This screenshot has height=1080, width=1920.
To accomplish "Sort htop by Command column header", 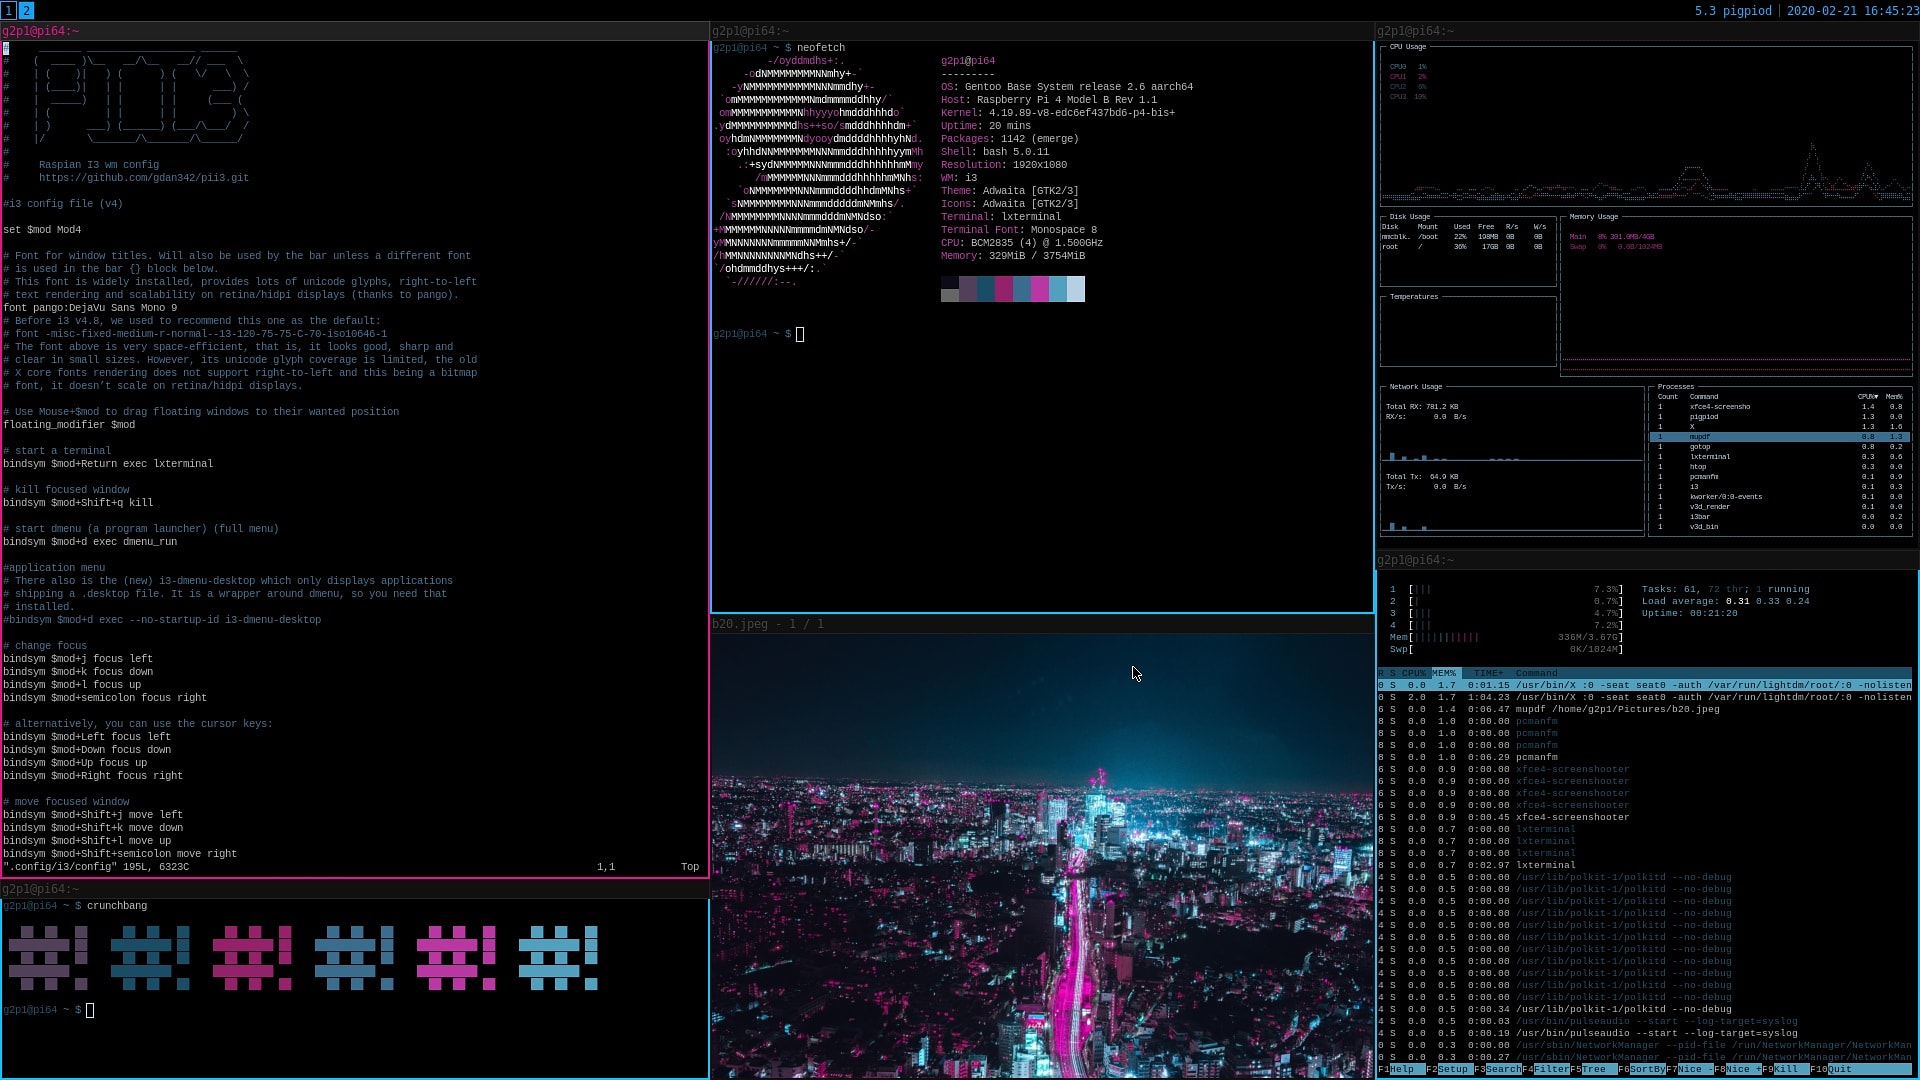I will coord(1537,673).
